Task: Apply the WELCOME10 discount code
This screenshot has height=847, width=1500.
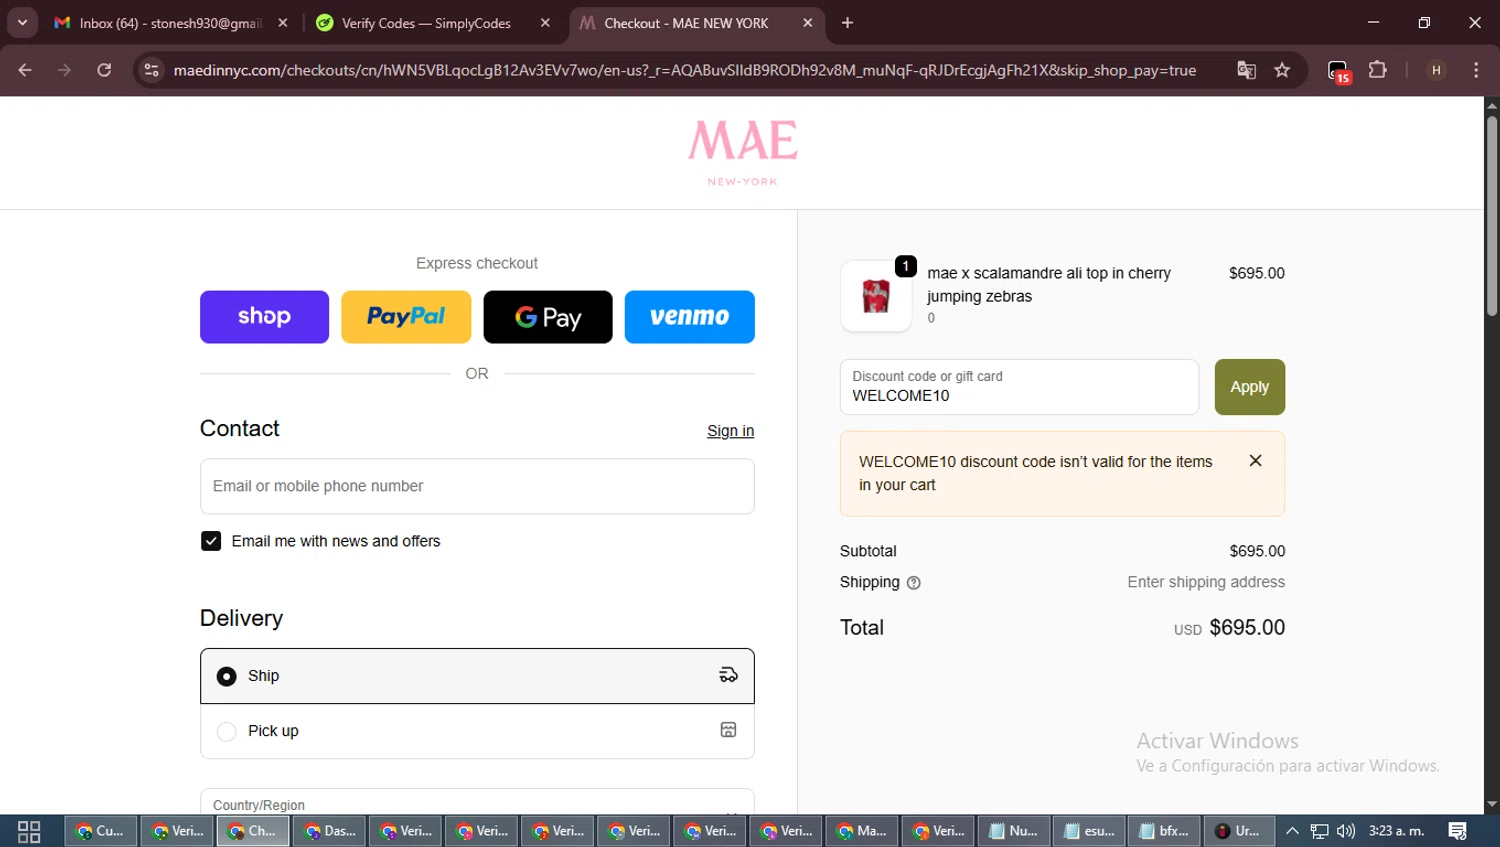Action: (x=1250, y=387)
